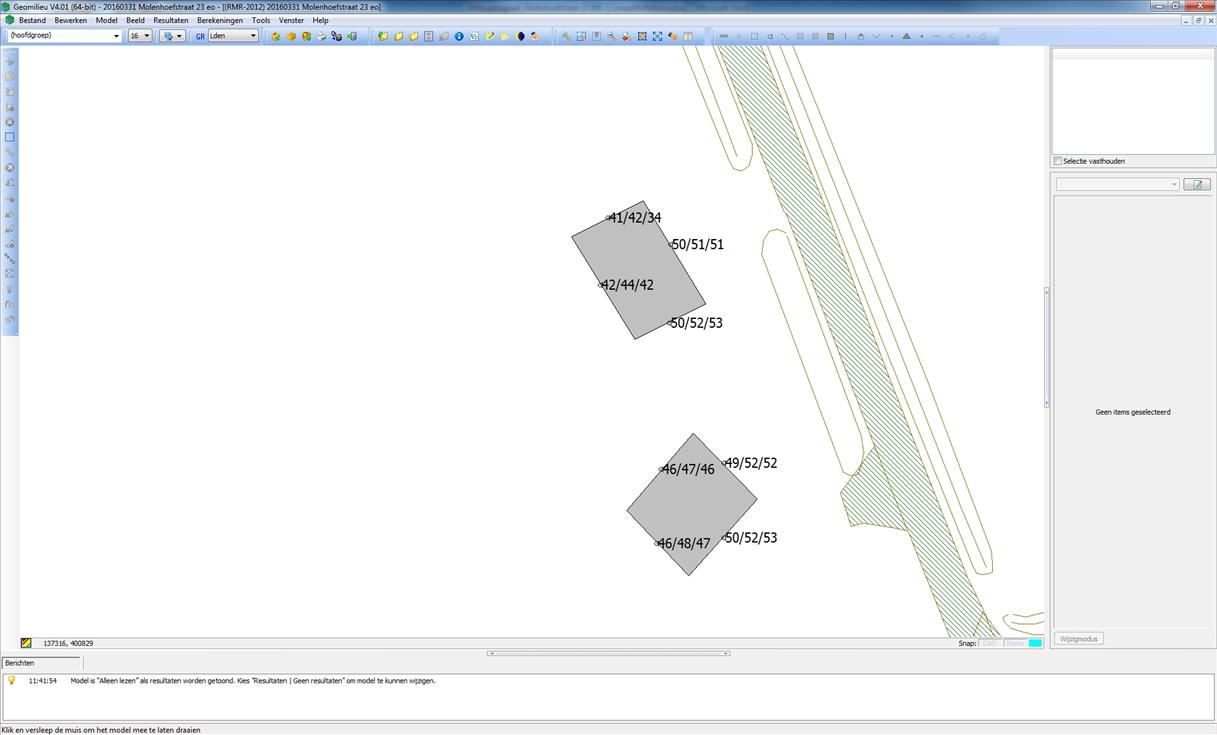The height and width of the screenshot is (735, 1217).
Task: Expand the Lden result type dropdown
Action: tap(232, 36)
